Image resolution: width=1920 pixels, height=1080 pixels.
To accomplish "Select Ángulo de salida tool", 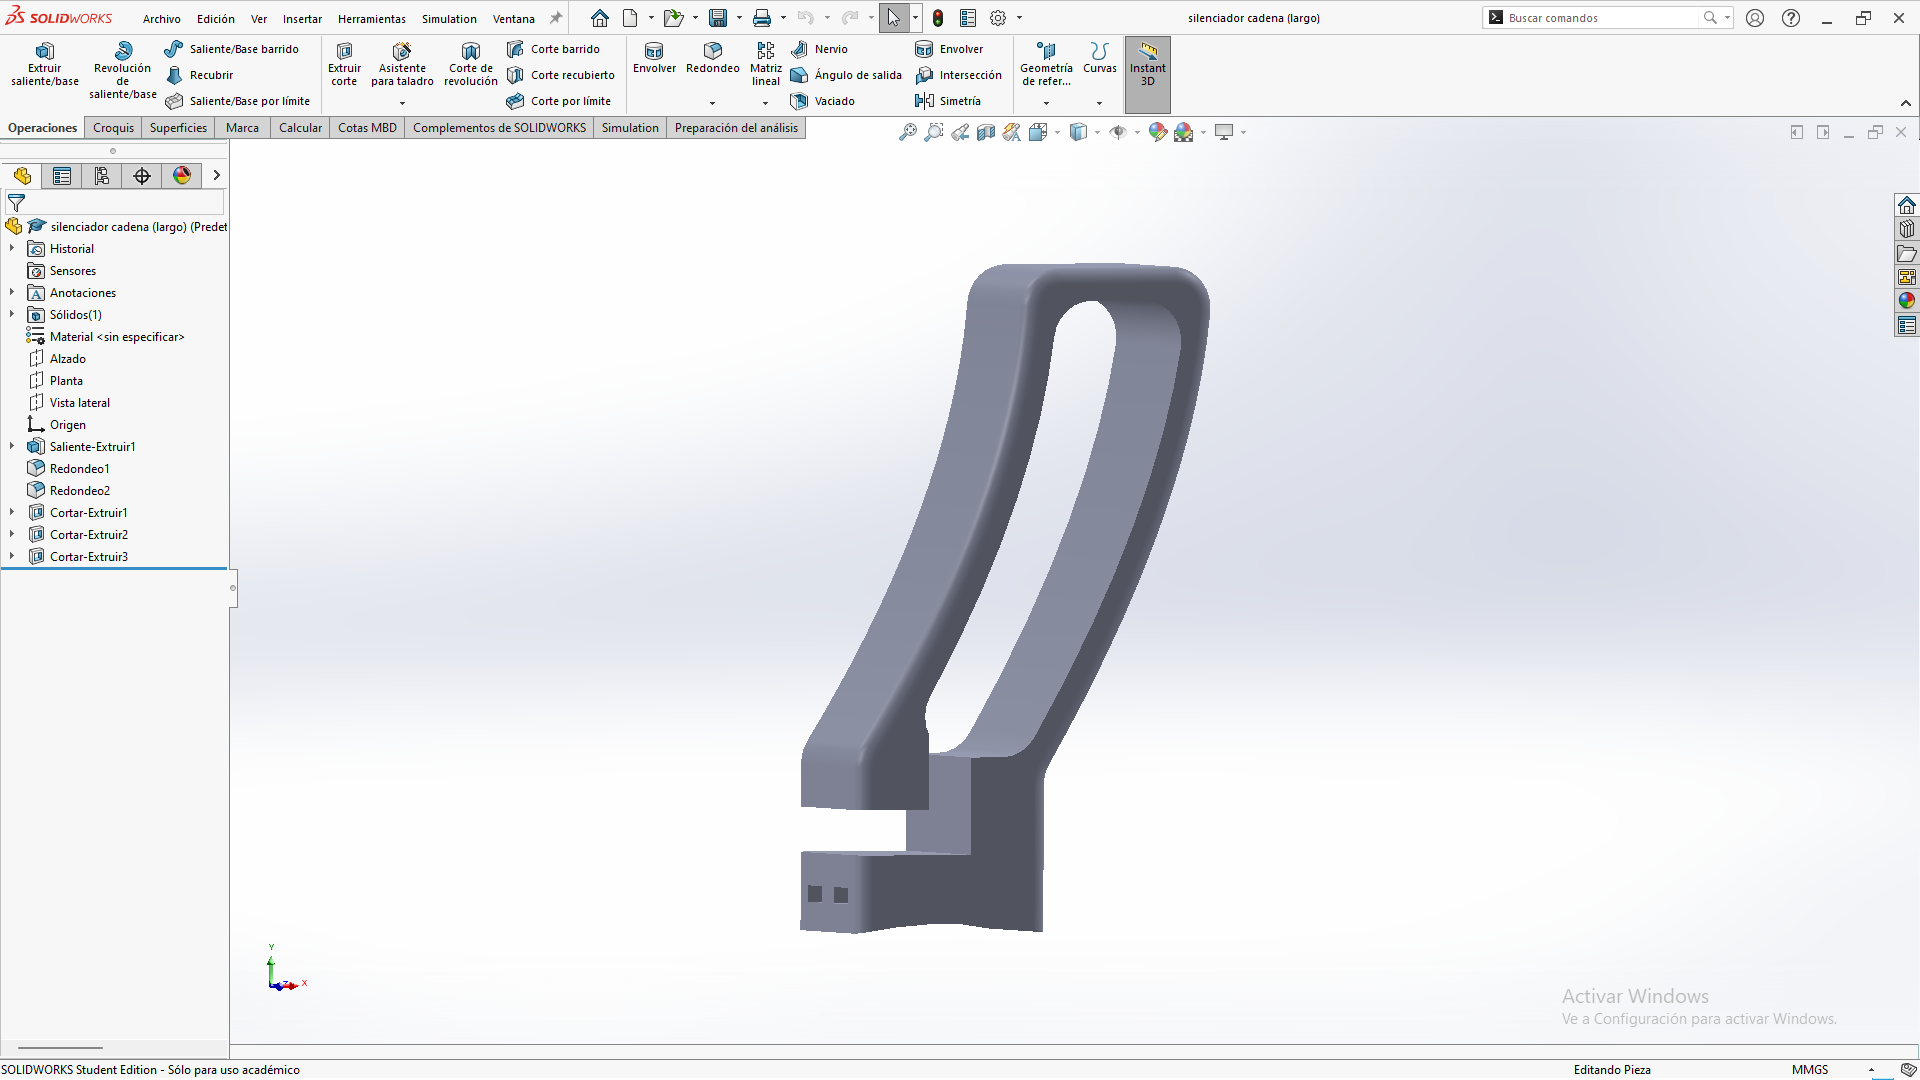I will point(846,75).
